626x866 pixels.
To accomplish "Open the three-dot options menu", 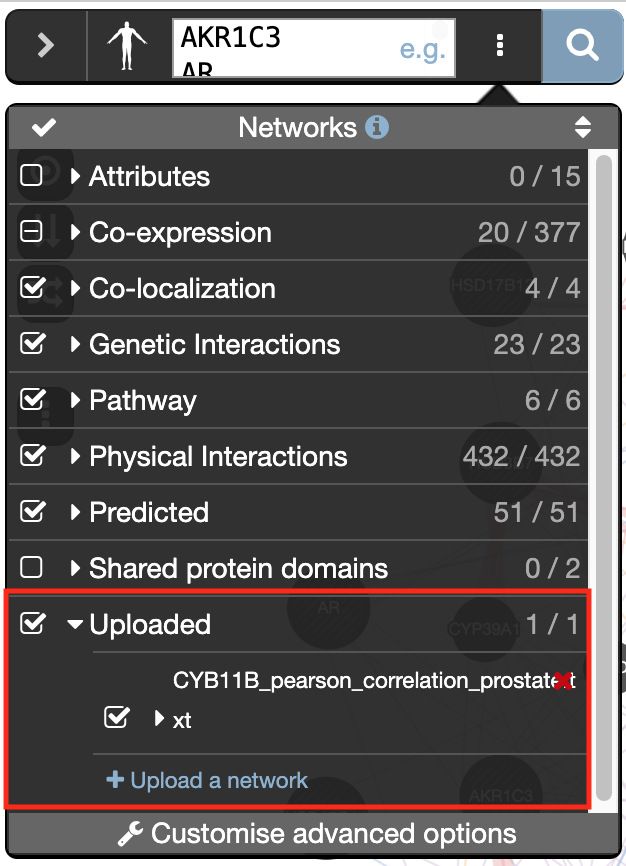I will (x=500, y=46).
